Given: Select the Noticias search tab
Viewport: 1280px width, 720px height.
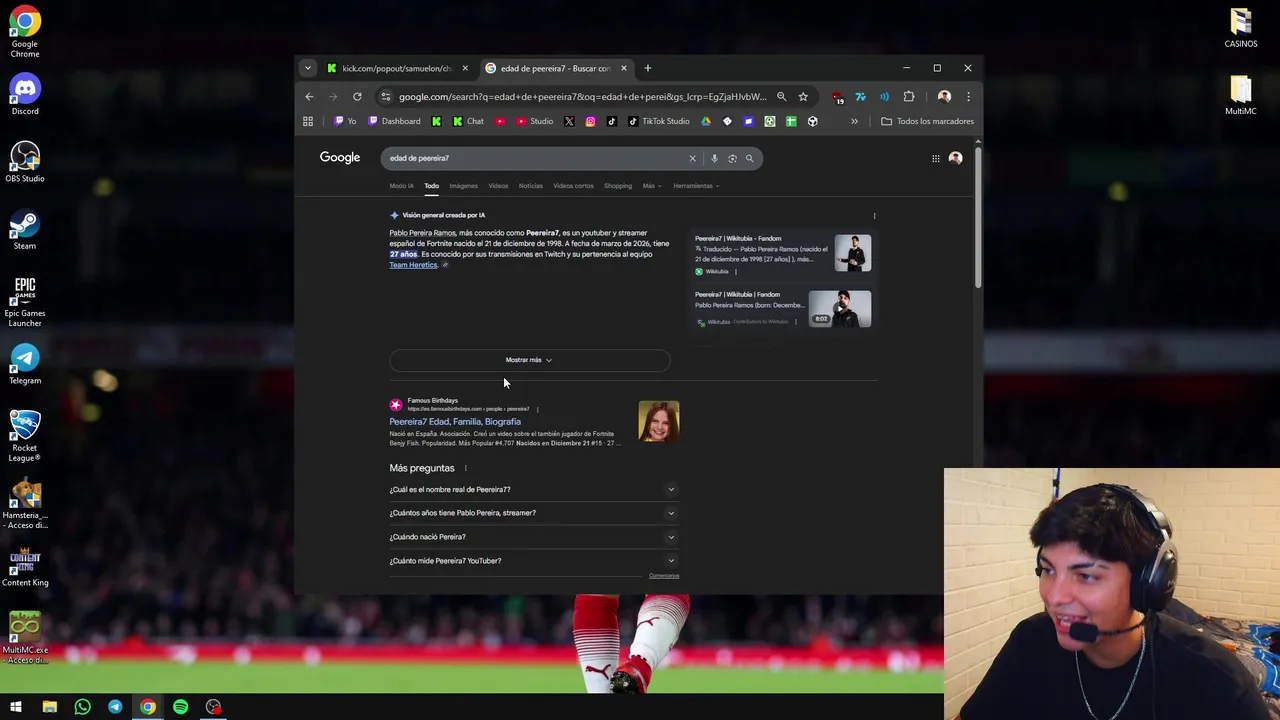Looking at the screenshot, I should (x=531, y=186).
